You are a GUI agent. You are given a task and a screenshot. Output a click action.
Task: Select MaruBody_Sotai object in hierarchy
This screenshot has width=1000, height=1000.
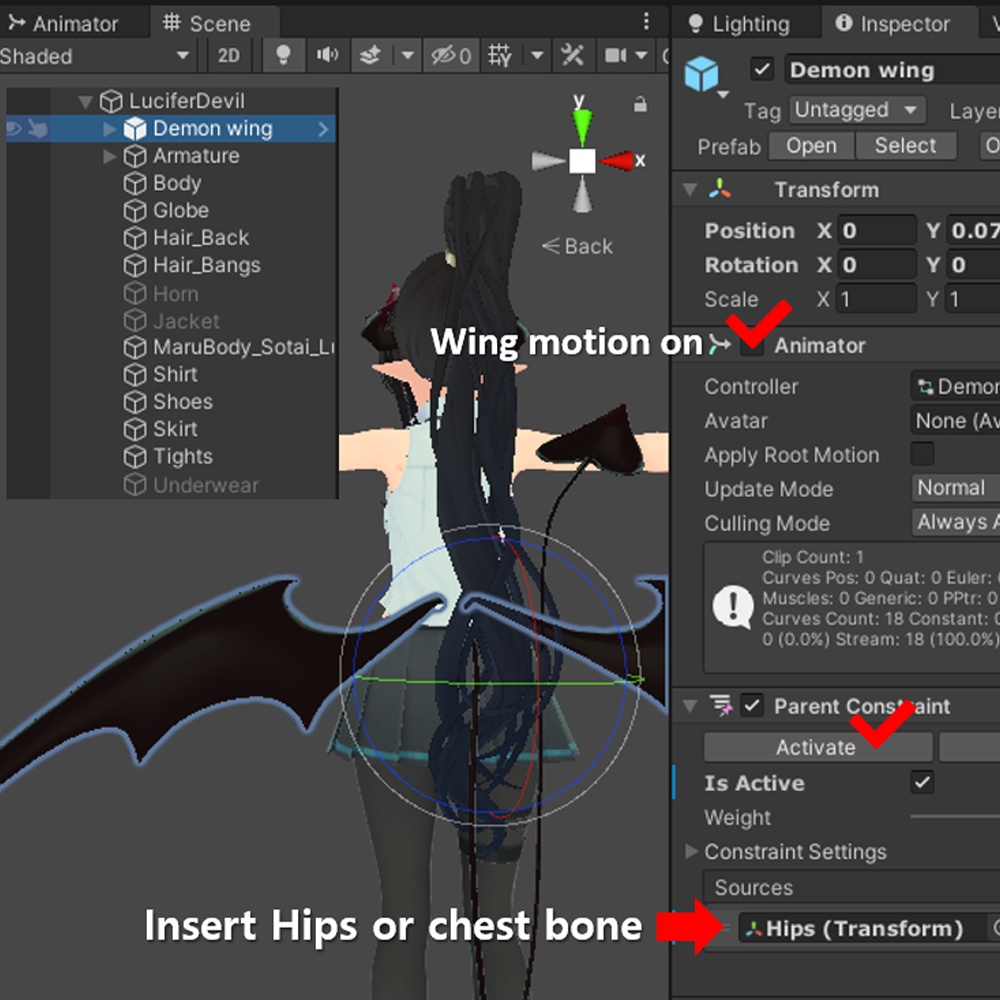click(243, 347)
